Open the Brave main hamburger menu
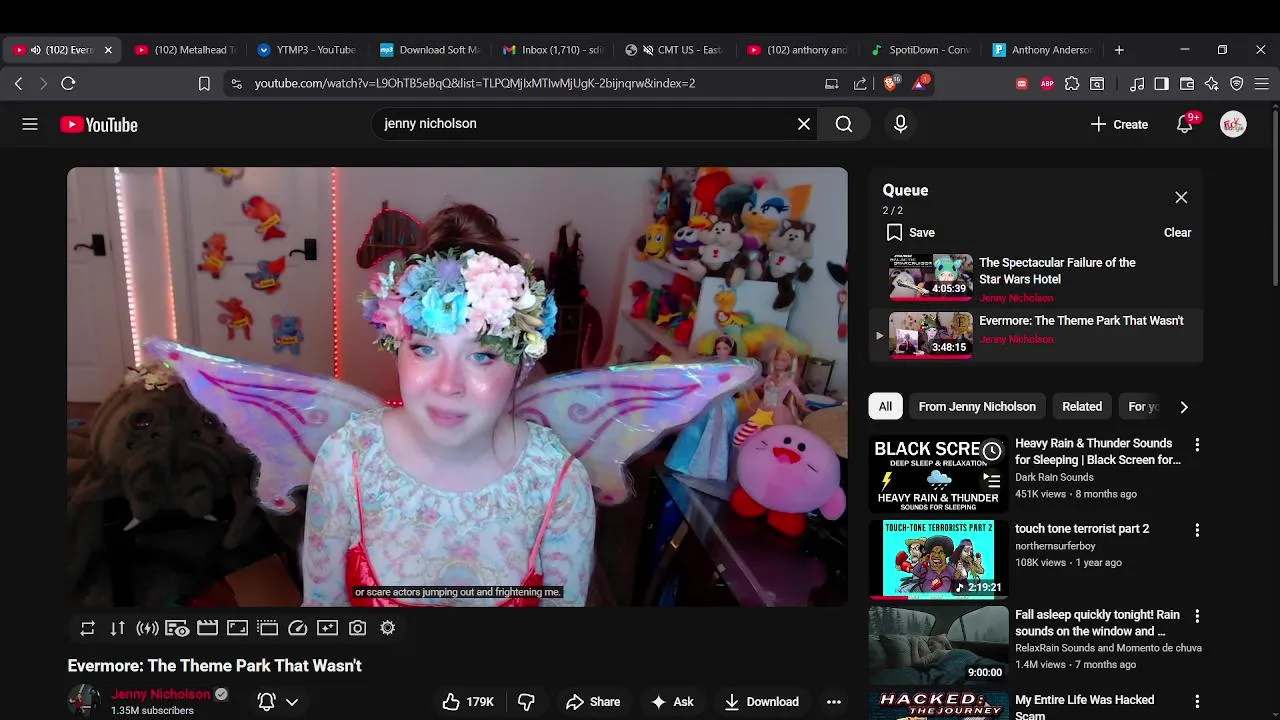1280x720 pixels. tap(1262, 84)
